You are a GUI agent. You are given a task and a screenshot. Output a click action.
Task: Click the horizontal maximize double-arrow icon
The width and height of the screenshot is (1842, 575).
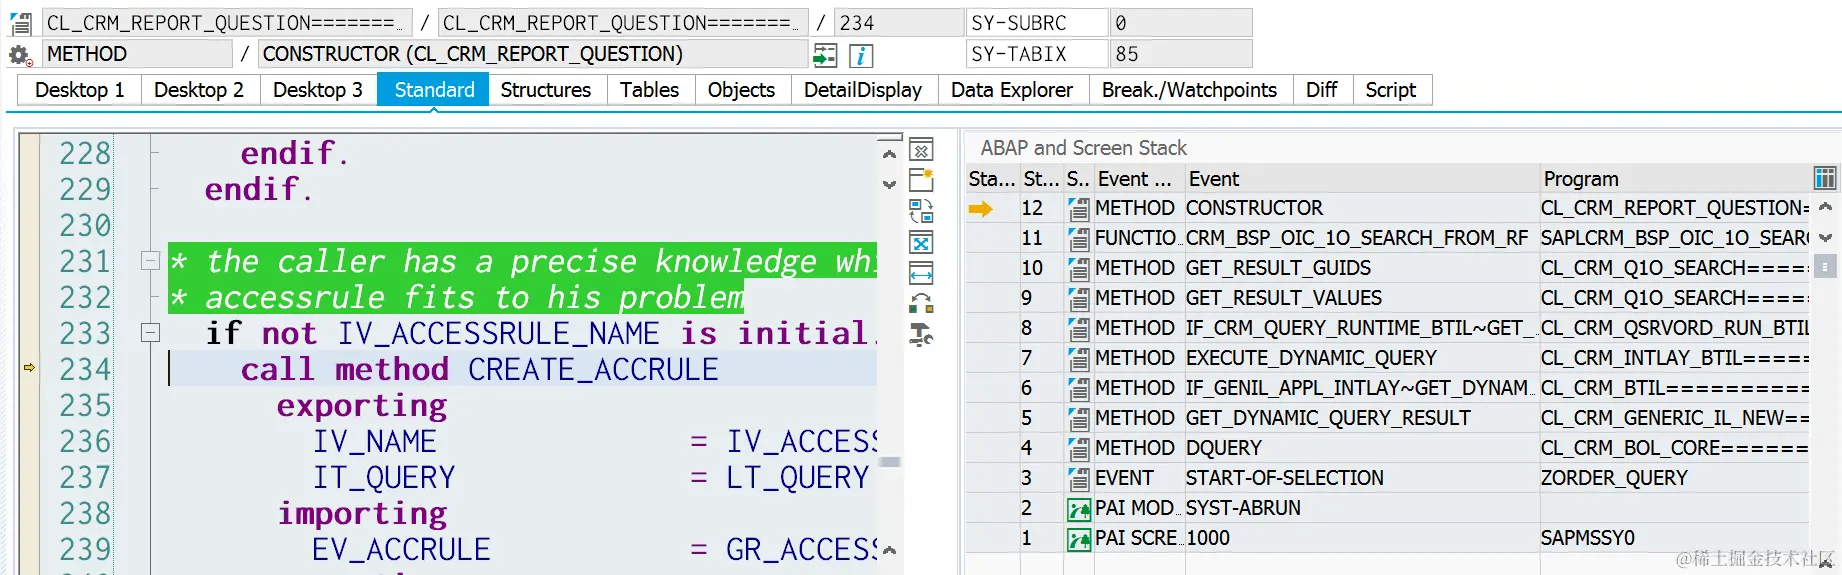pos(921,273)
